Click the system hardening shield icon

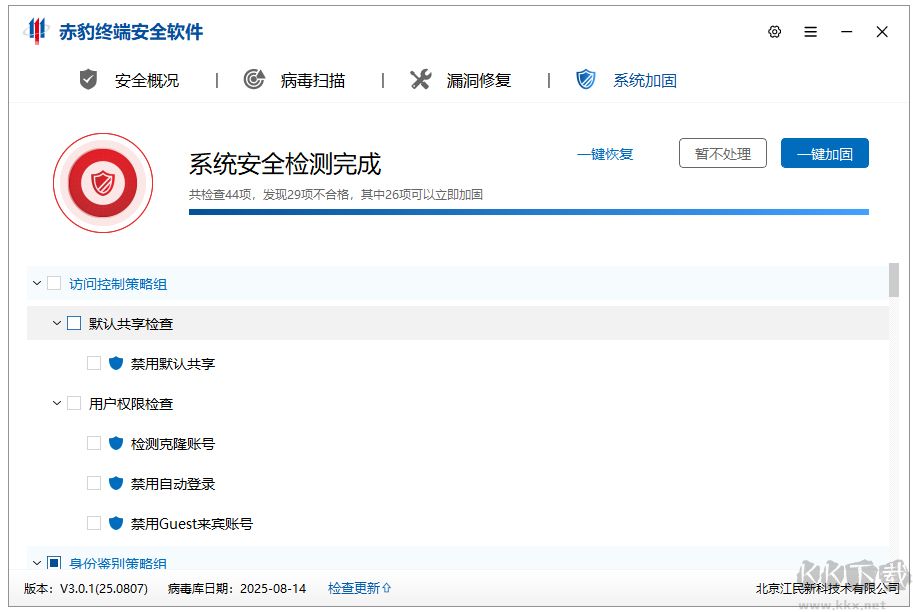pyautogui.click(x=584, y=79)
